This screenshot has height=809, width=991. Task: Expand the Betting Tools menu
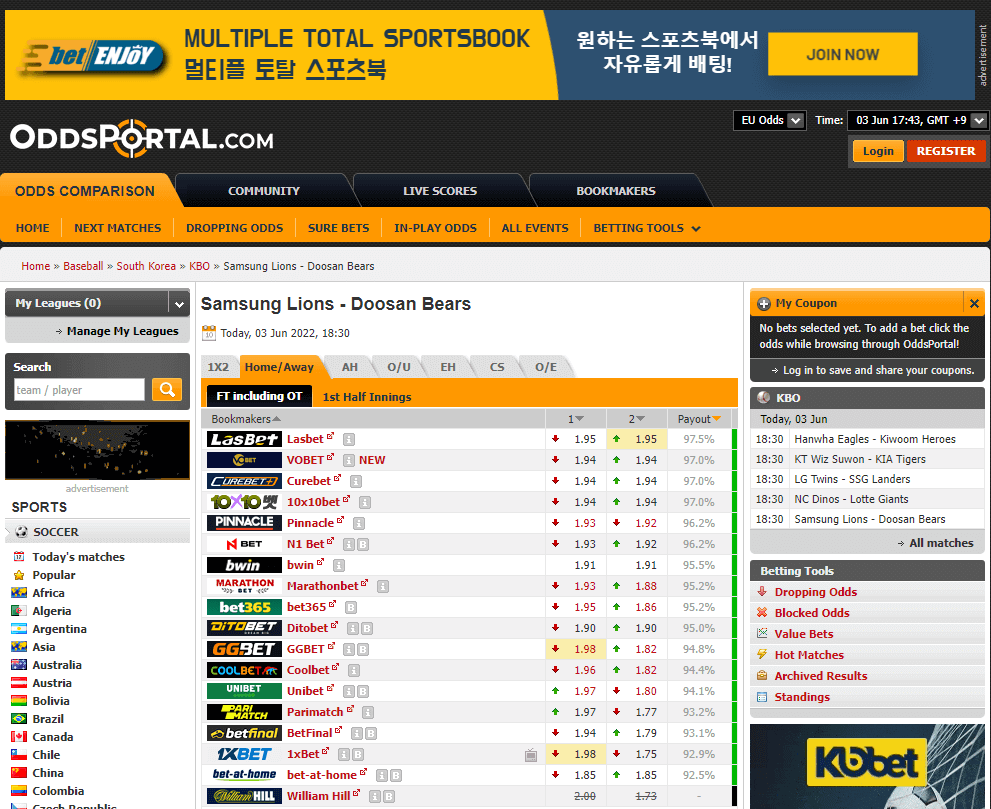pos(647,228)
